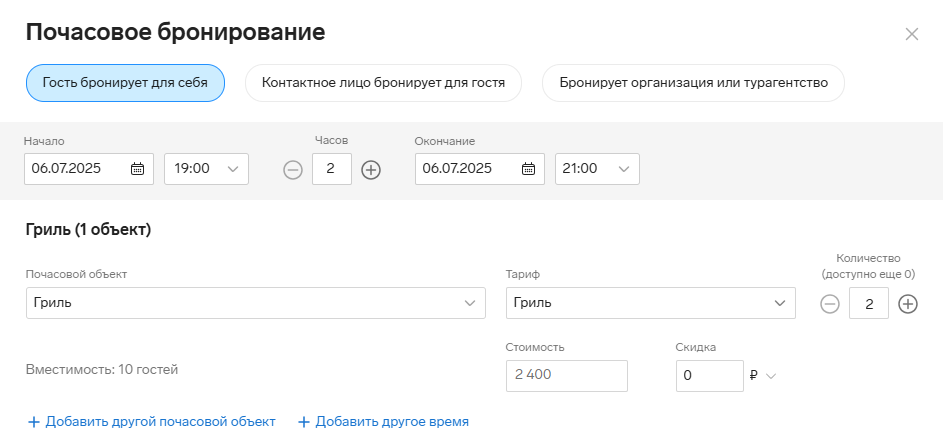
Task: Select Бронирует организация или турагентство
Action: point(693,83)
